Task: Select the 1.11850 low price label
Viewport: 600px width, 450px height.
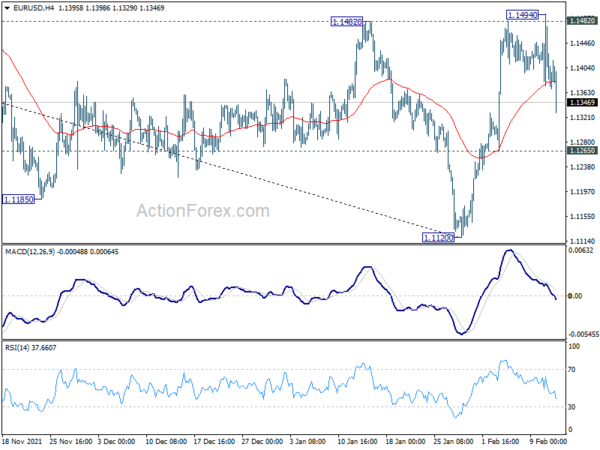Action: [18, 199]
